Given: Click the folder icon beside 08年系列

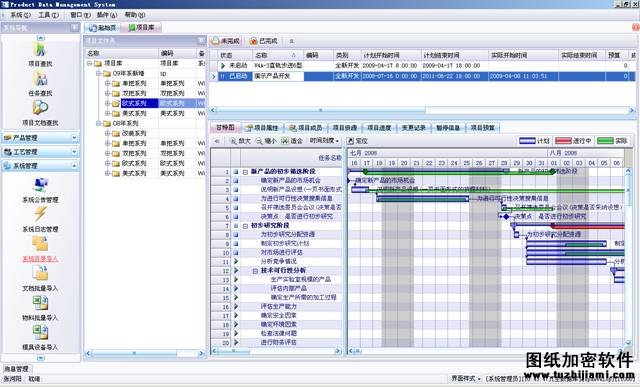Looking at the screenshot, I should coord(107,123).
